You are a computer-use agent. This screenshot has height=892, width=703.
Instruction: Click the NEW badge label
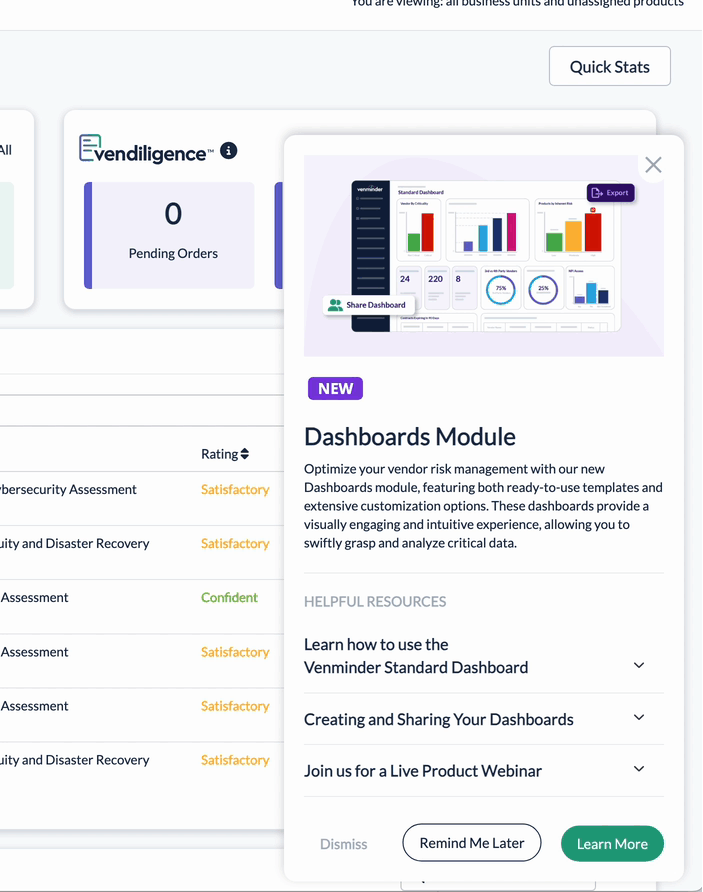tap(336, 389)
